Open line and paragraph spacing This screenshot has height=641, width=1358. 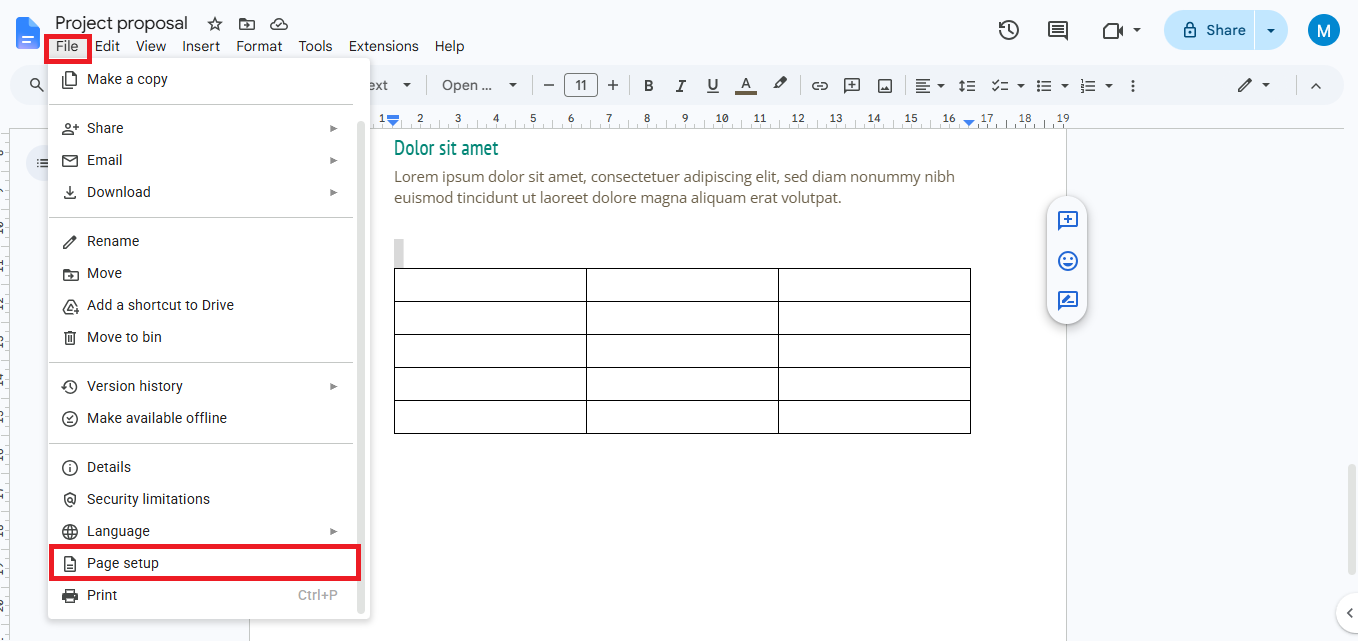point(967,86)
